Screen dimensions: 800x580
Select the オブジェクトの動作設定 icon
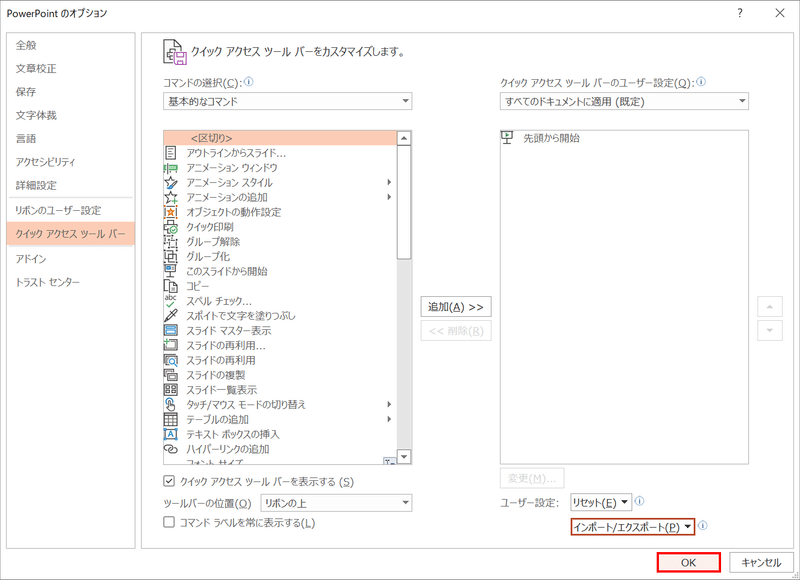171,212
